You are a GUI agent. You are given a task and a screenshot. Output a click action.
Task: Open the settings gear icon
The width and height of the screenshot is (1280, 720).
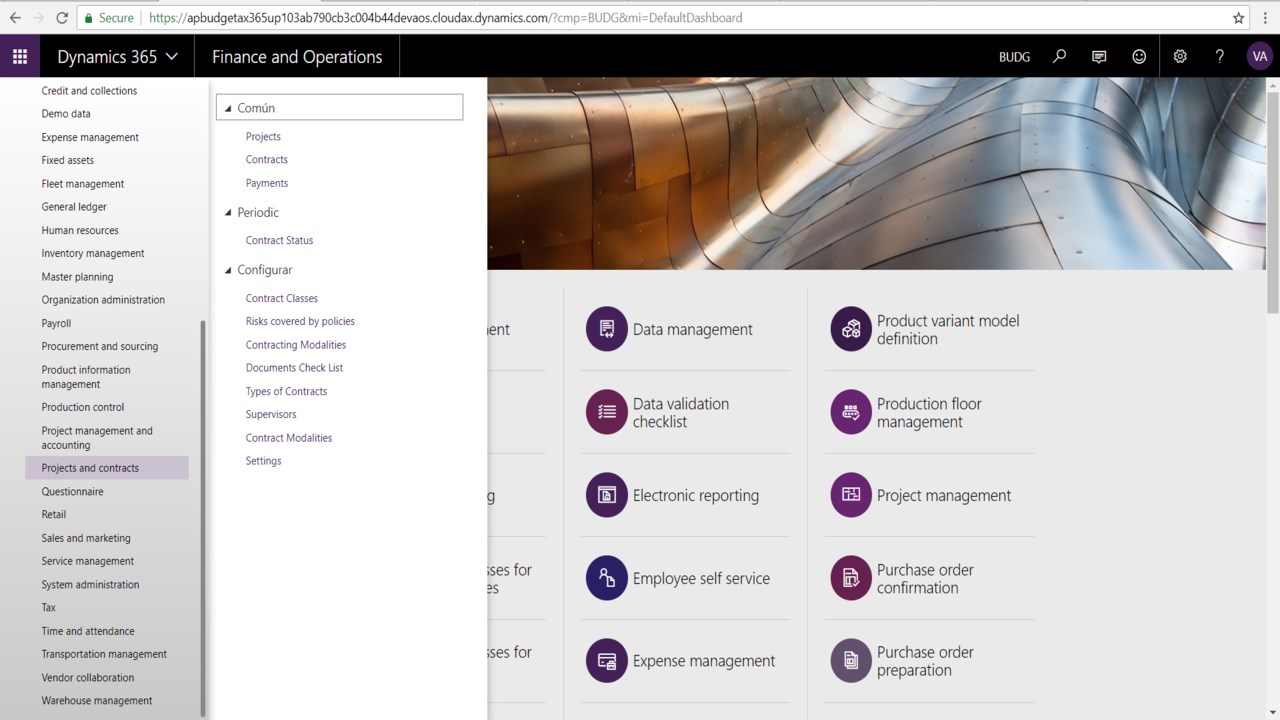(1180, 57)
